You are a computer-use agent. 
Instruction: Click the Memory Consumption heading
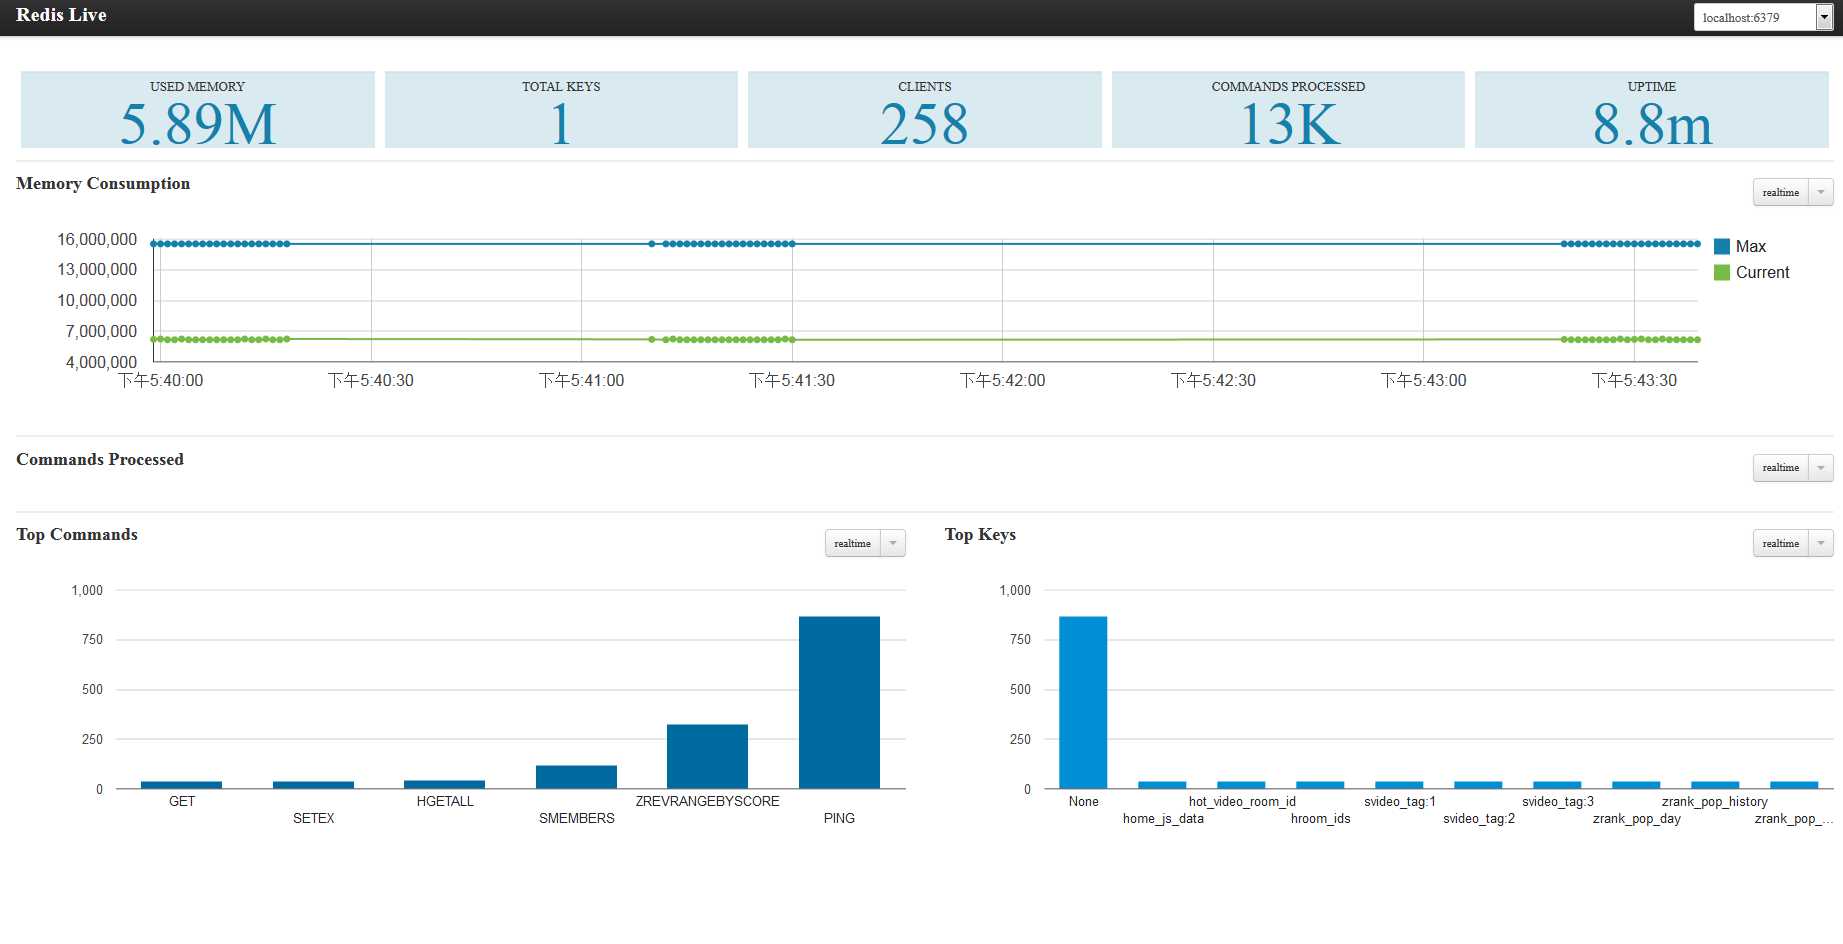pyautogui.click(x=103, y=183)
